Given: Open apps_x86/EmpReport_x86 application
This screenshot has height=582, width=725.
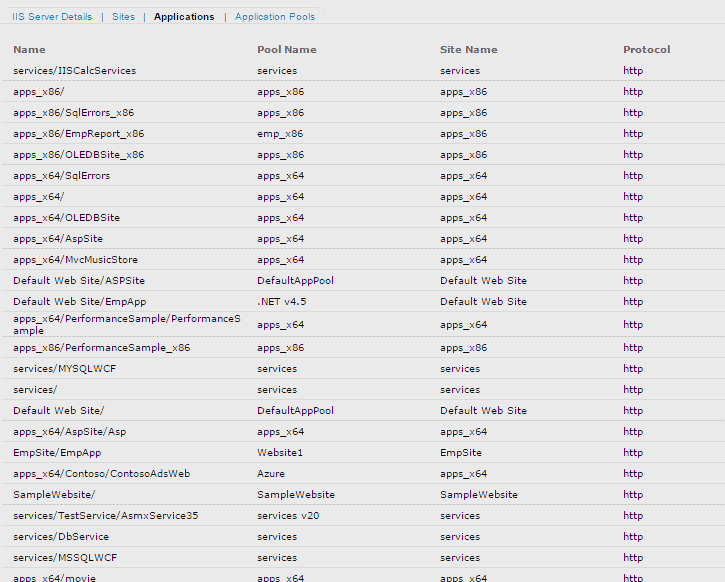Looking at the screenshot, I should (x=78, y=134).
